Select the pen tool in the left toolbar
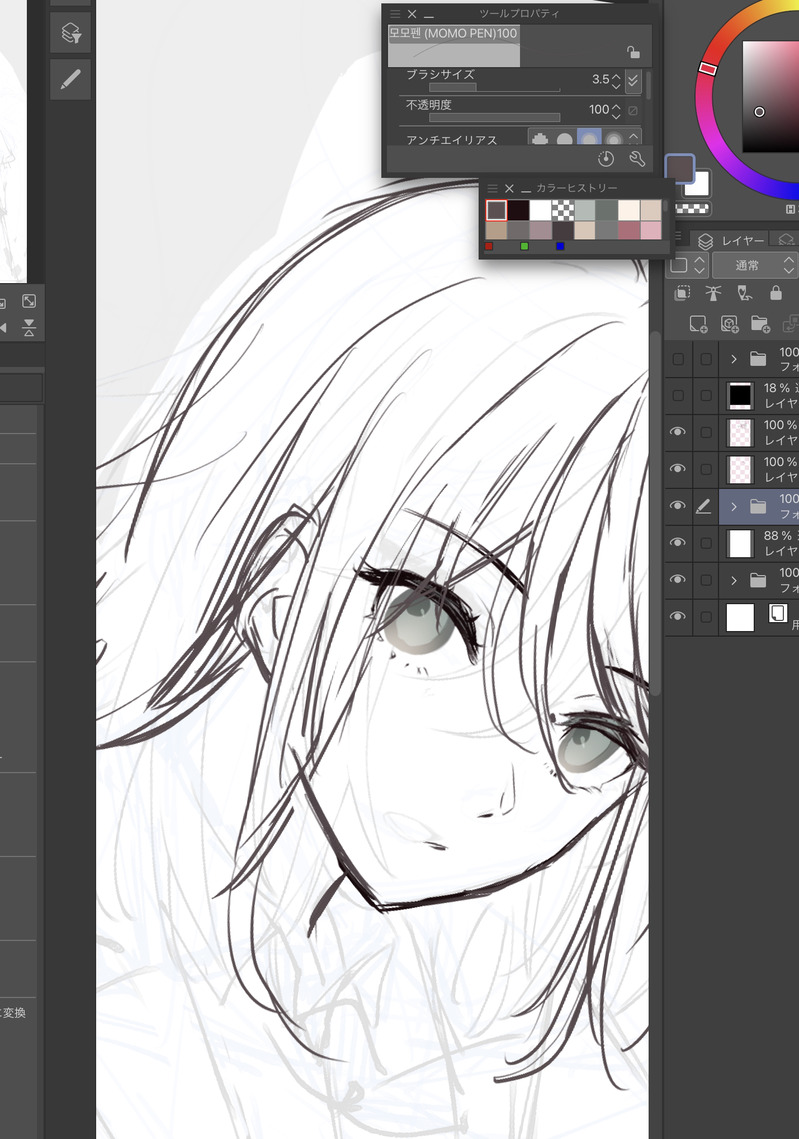Screen dimensions: 799x1139 coord(70,79)
